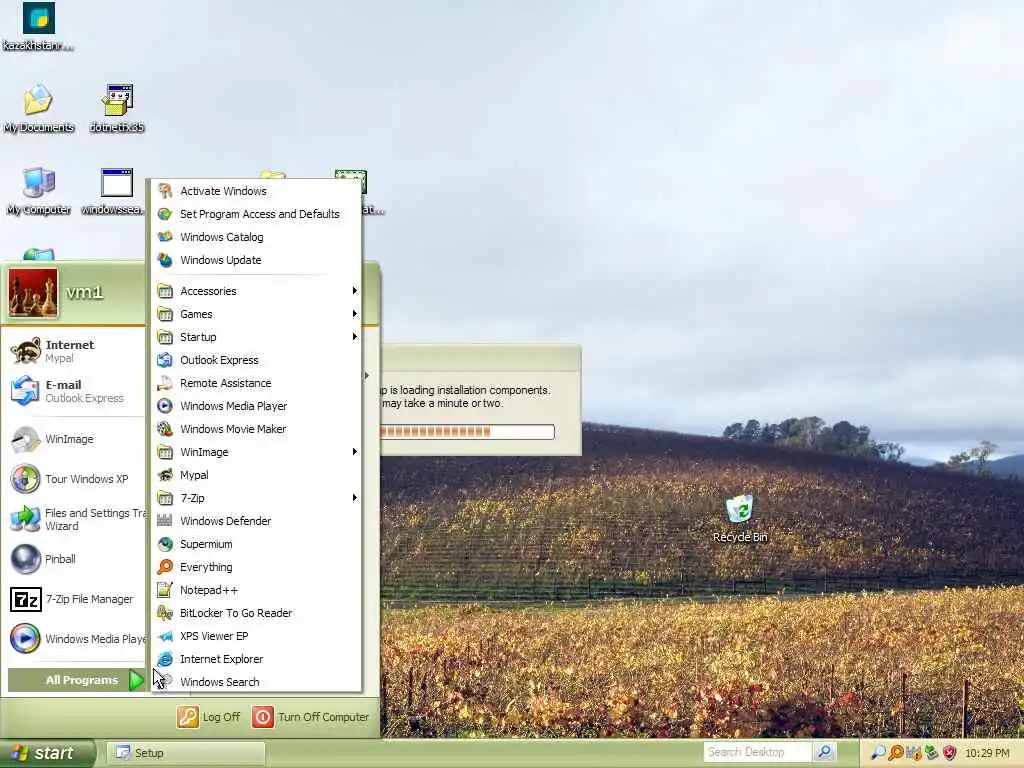This screenshot has width=1024, height=768.
Task: Open Files and Settings Transfer Wizard
Action: 75,519
